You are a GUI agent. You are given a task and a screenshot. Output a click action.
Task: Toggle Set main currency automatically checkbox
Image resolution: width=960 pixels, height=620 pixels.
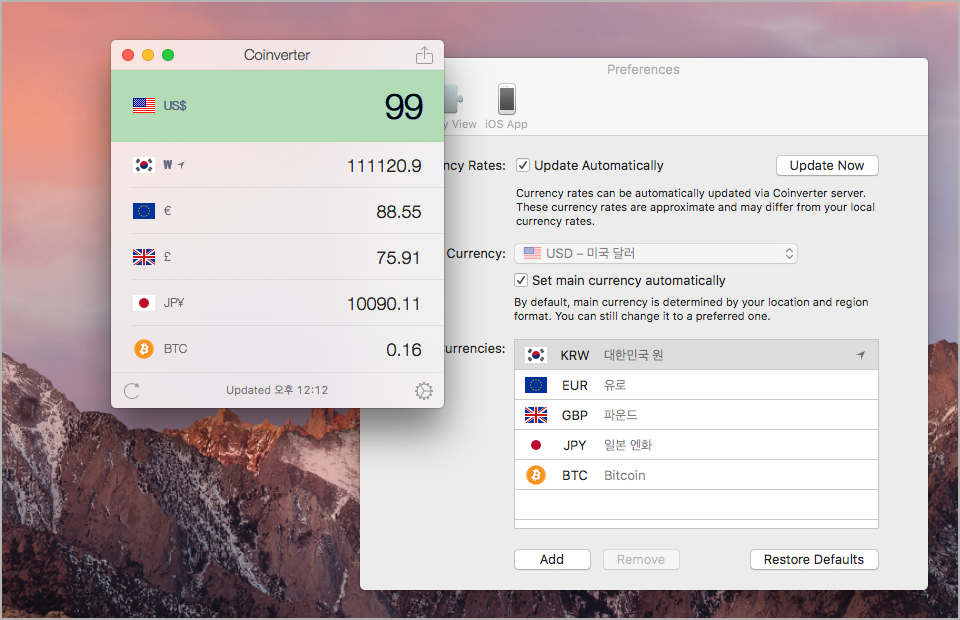[x=520, y=280]
